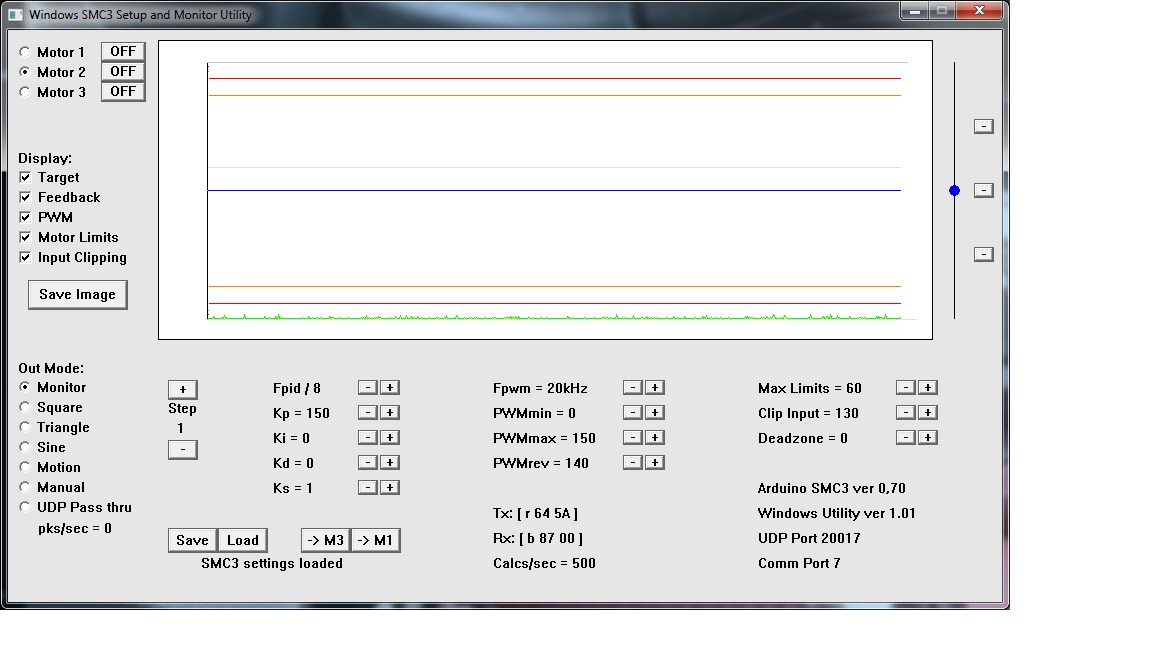Copy settings to M3
The height and width of the screenshot is (648, 1152).
pos(325,540)
